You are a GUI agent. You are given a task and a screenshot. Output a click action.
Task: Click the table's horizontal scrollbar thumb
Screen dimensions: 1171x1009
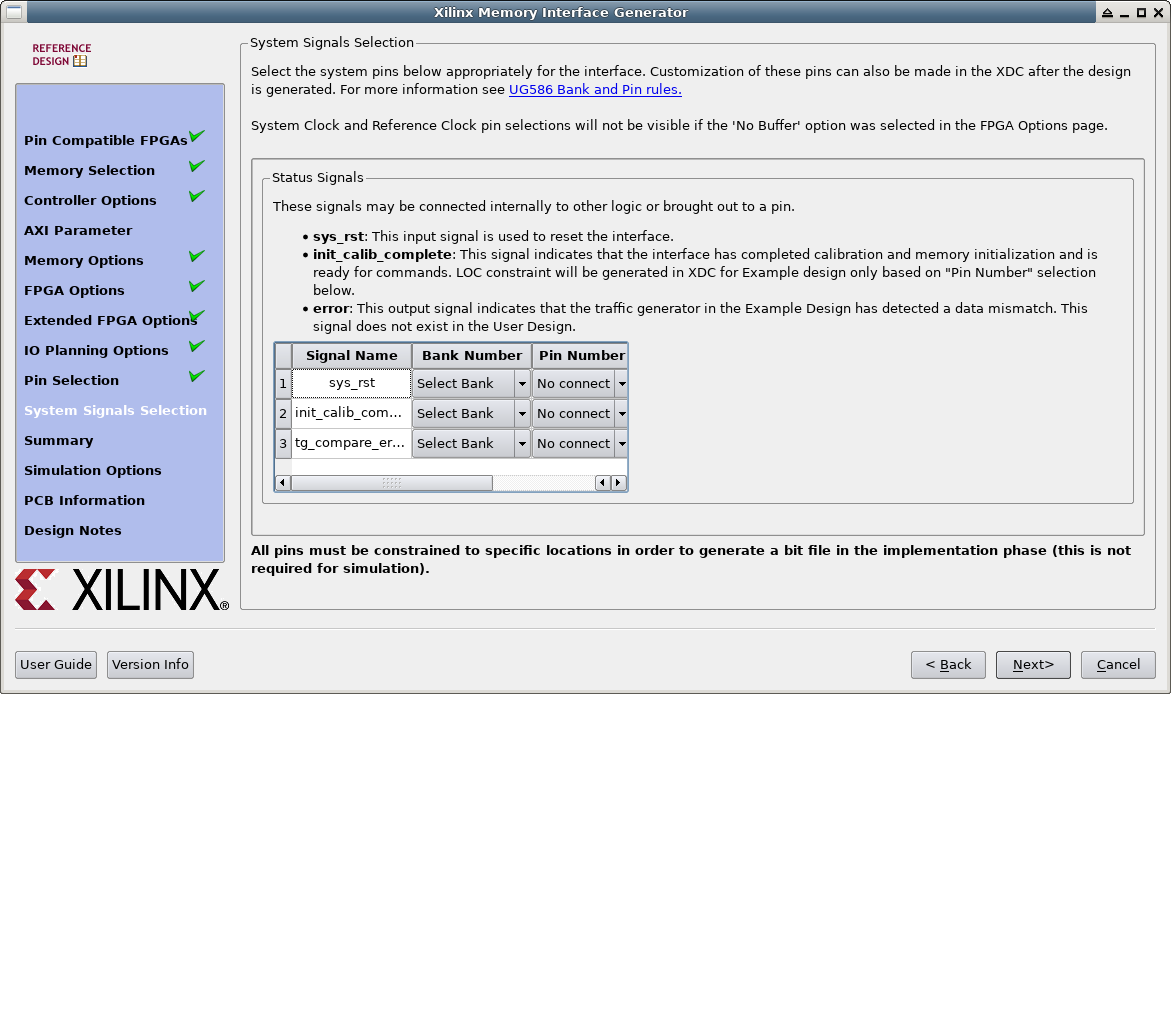click(391, 482)
